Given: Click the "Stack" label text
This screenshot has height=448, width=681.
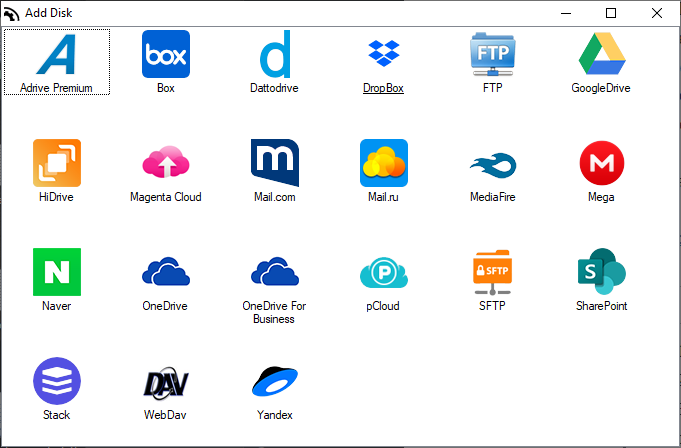Looking at the screenshot, I should pos(56,415).
